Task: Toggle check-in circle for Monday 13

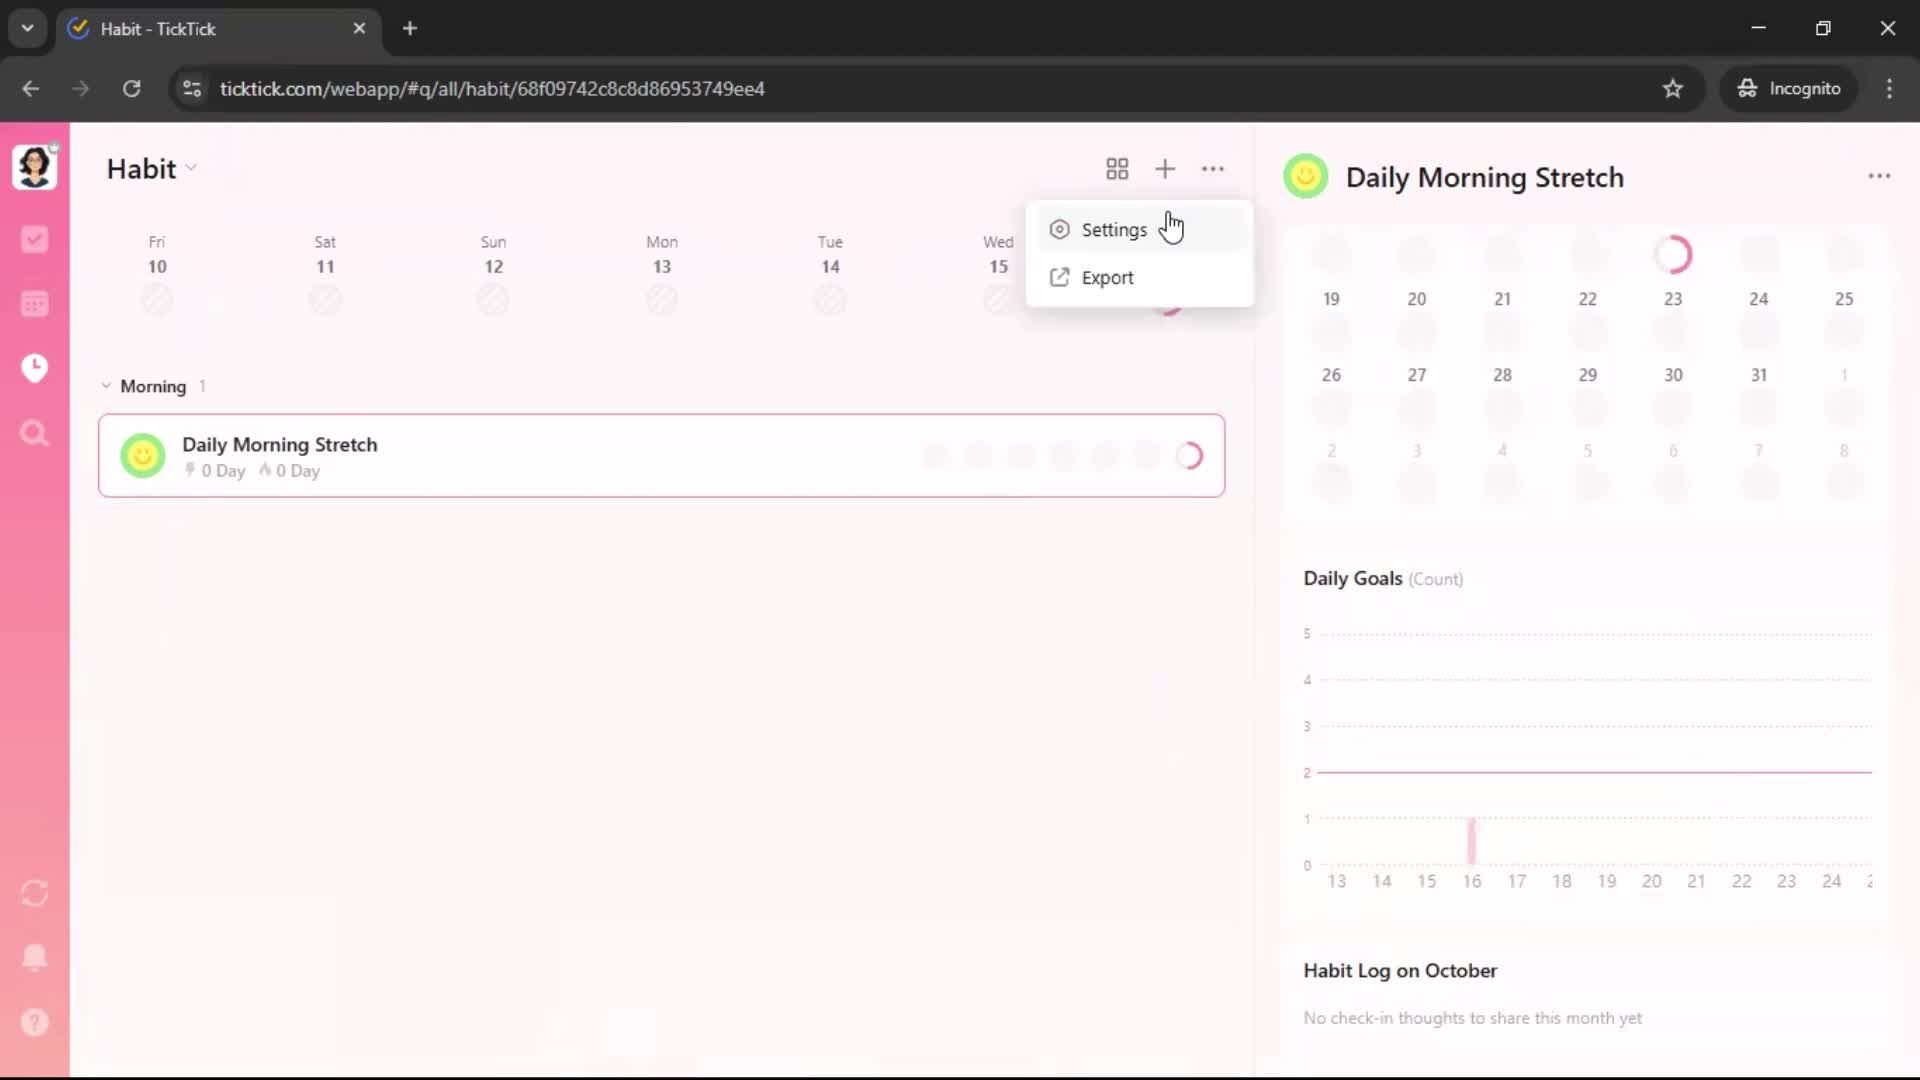Action: point(661,299)
